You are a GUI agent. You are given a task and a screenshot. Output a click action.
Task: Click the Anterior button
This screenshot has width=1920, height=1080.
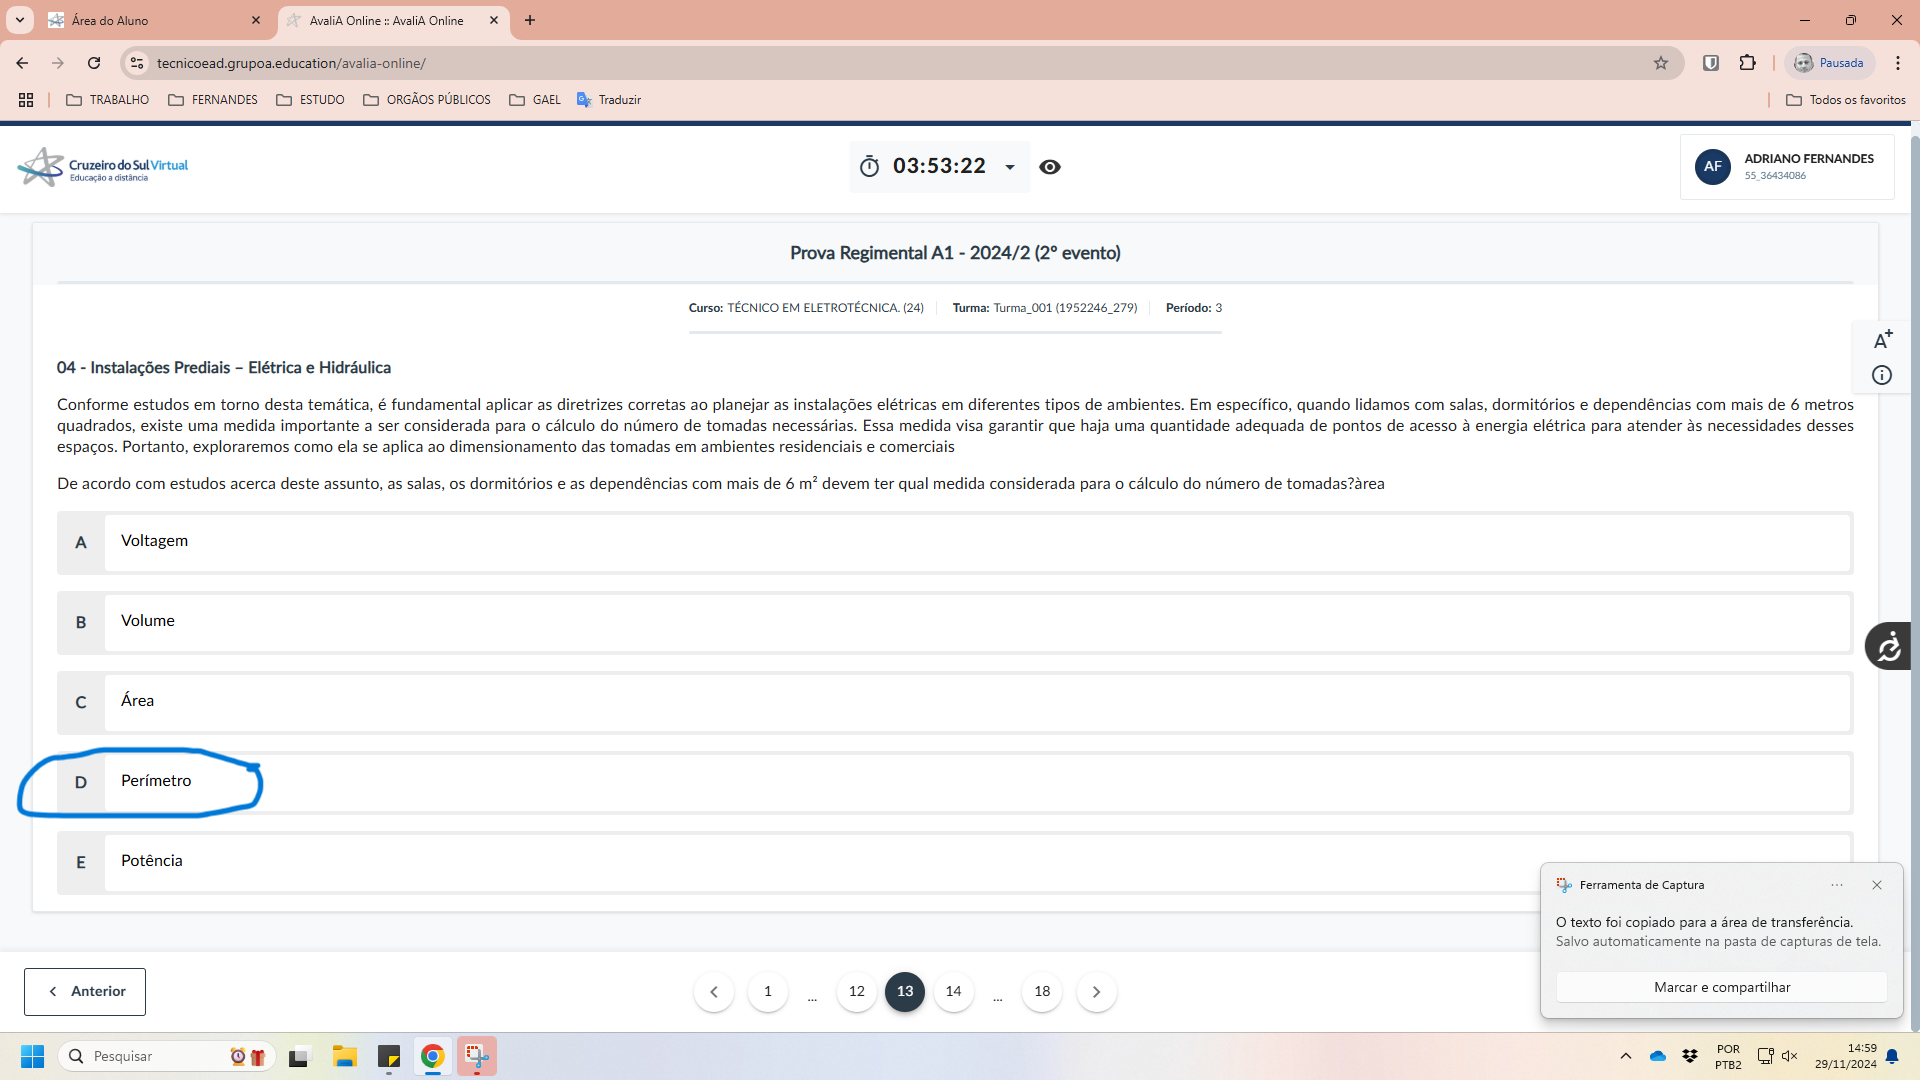pos(85,991)
